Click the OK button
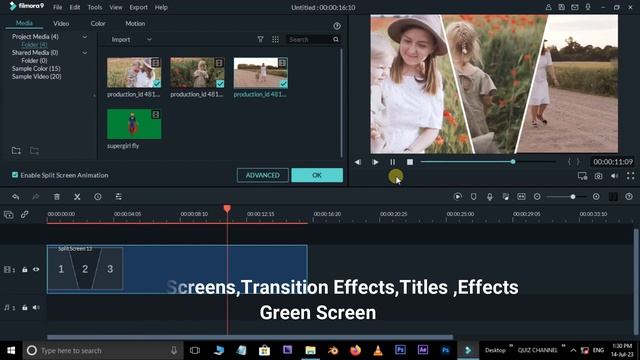Image resolution: width=640 pixels, height=360 pixels. coord(317,175)
